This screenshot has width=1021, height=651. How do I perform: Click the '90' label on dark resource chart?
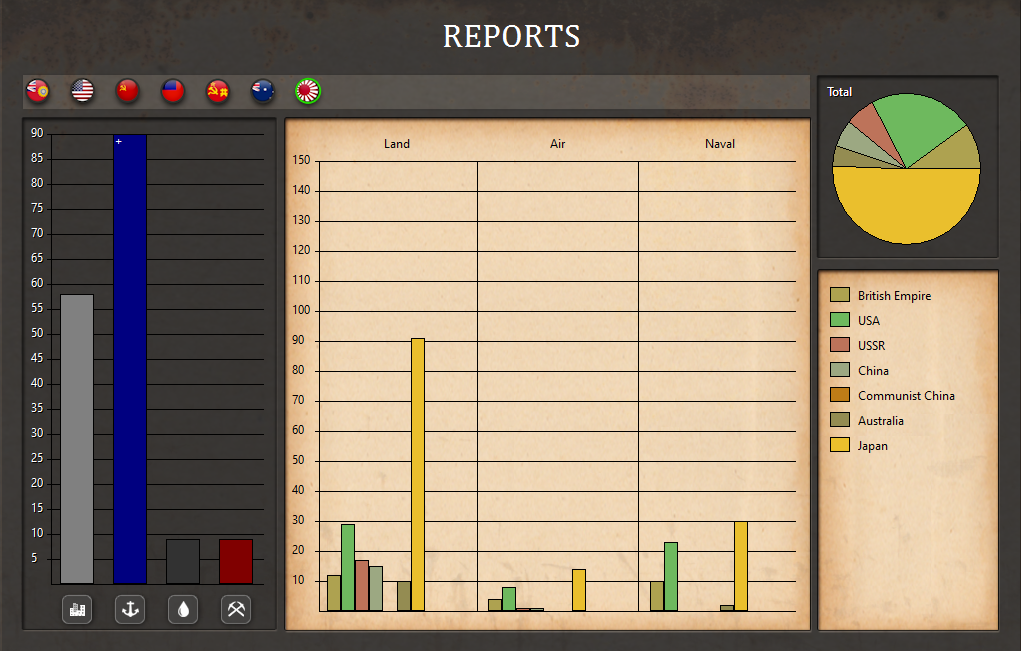pyautogui.click(x=37, y=133)
